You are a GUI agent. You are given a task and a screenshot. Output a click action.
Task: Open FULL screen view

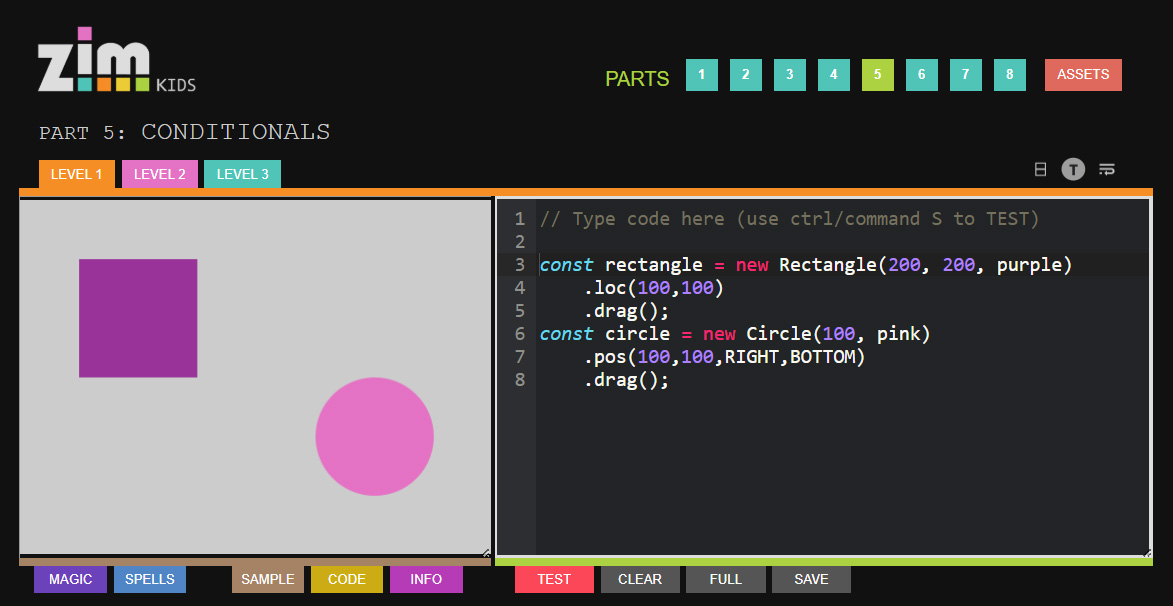[x=726, y=579]
